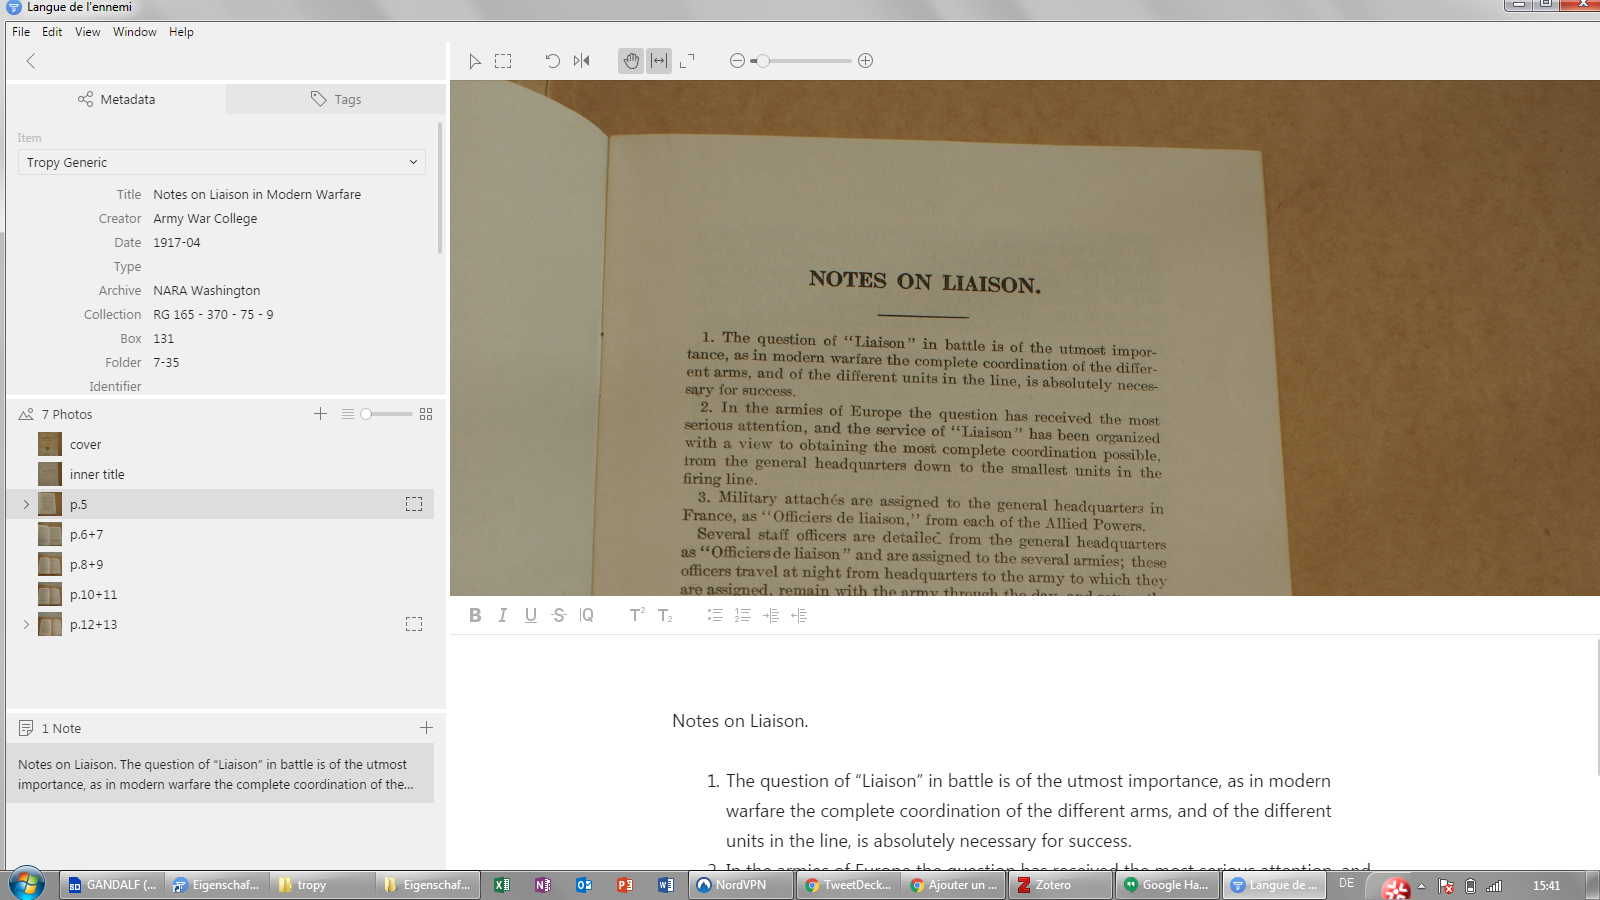
Task: Open the Tropy Generic template dropdown
Action: click(x=222, y=162)
